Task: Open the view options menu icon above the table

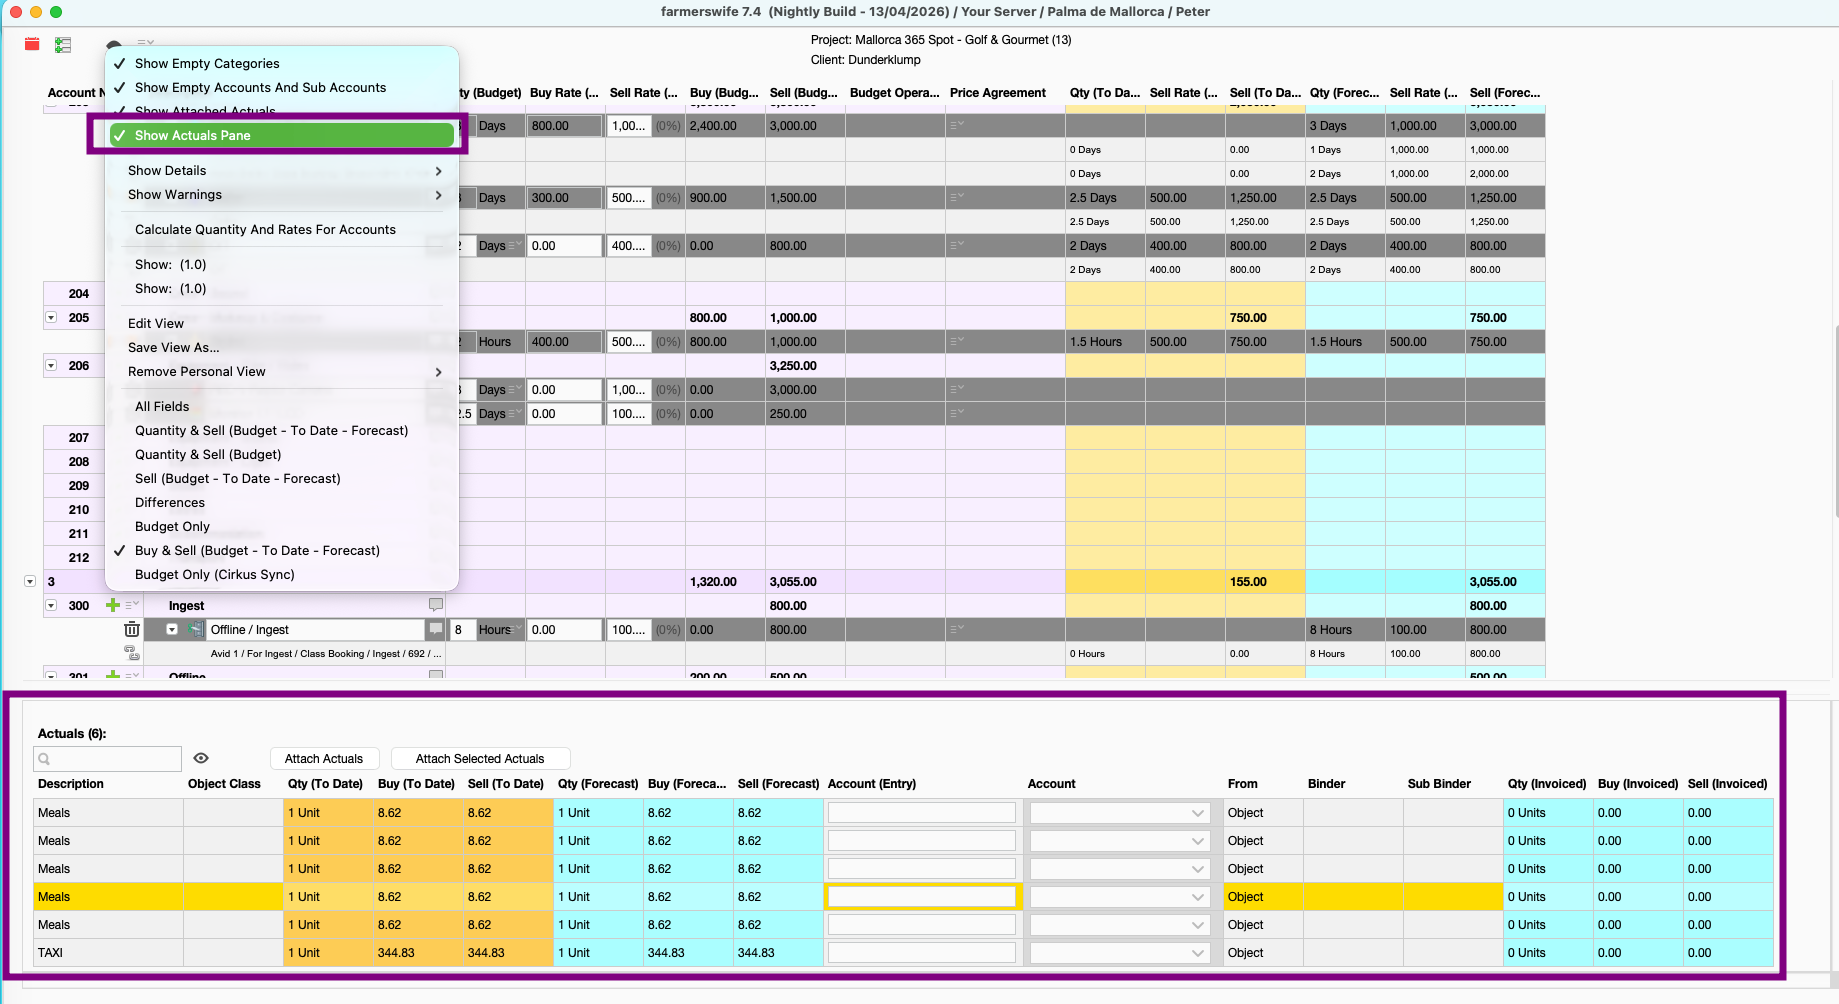Action: [x=146, y=43]
